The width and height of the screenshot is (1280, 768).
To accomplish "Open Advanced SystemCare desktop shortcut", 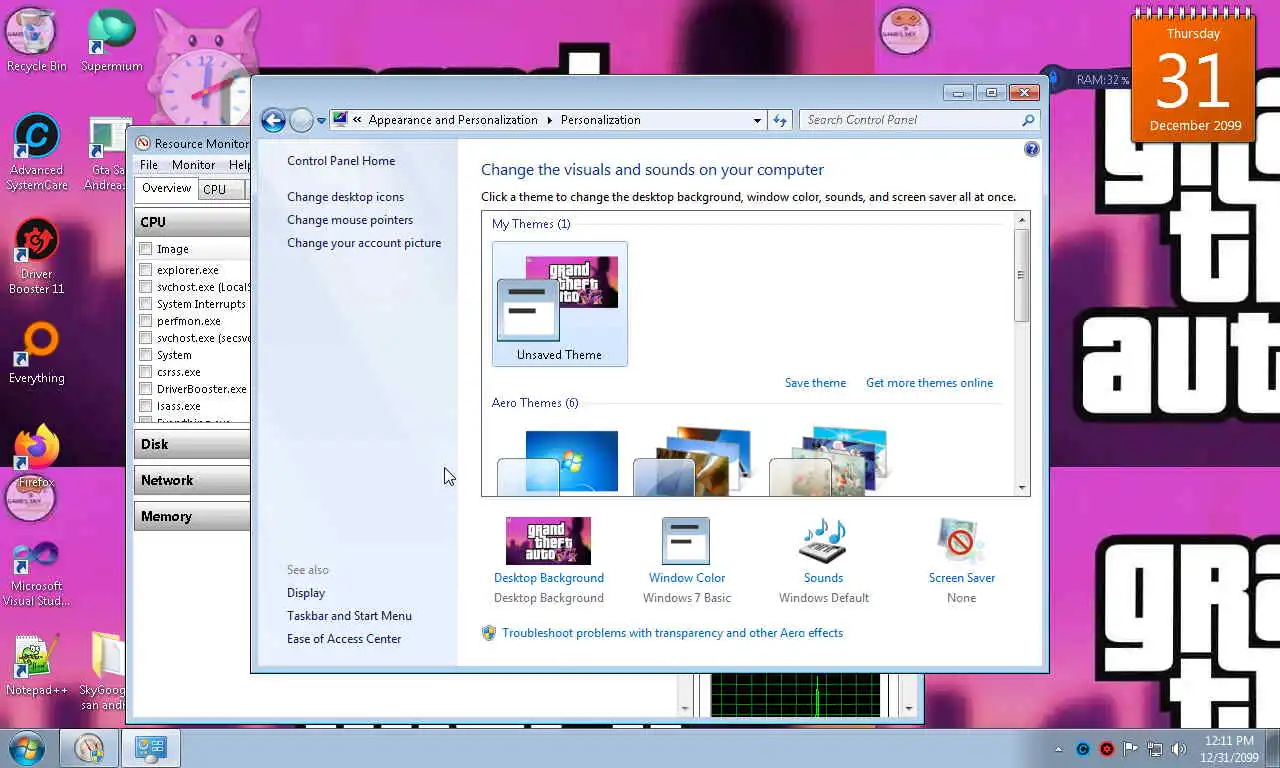I will [36, 152].
